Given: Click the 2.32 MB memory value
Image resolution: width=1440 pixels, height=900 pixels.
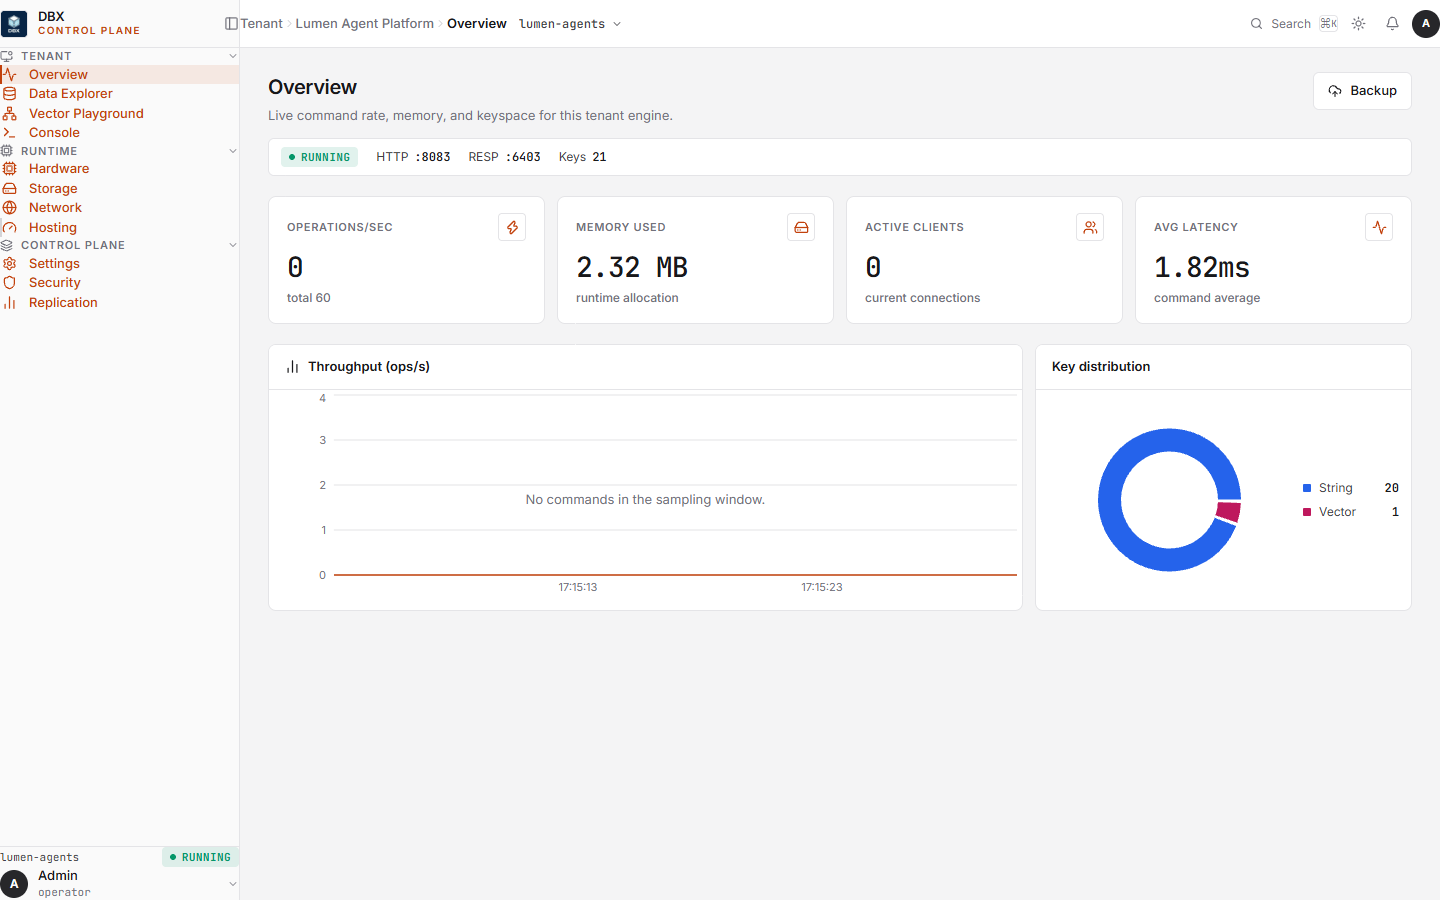Looking at the screenshot, I should coord(632,267).
